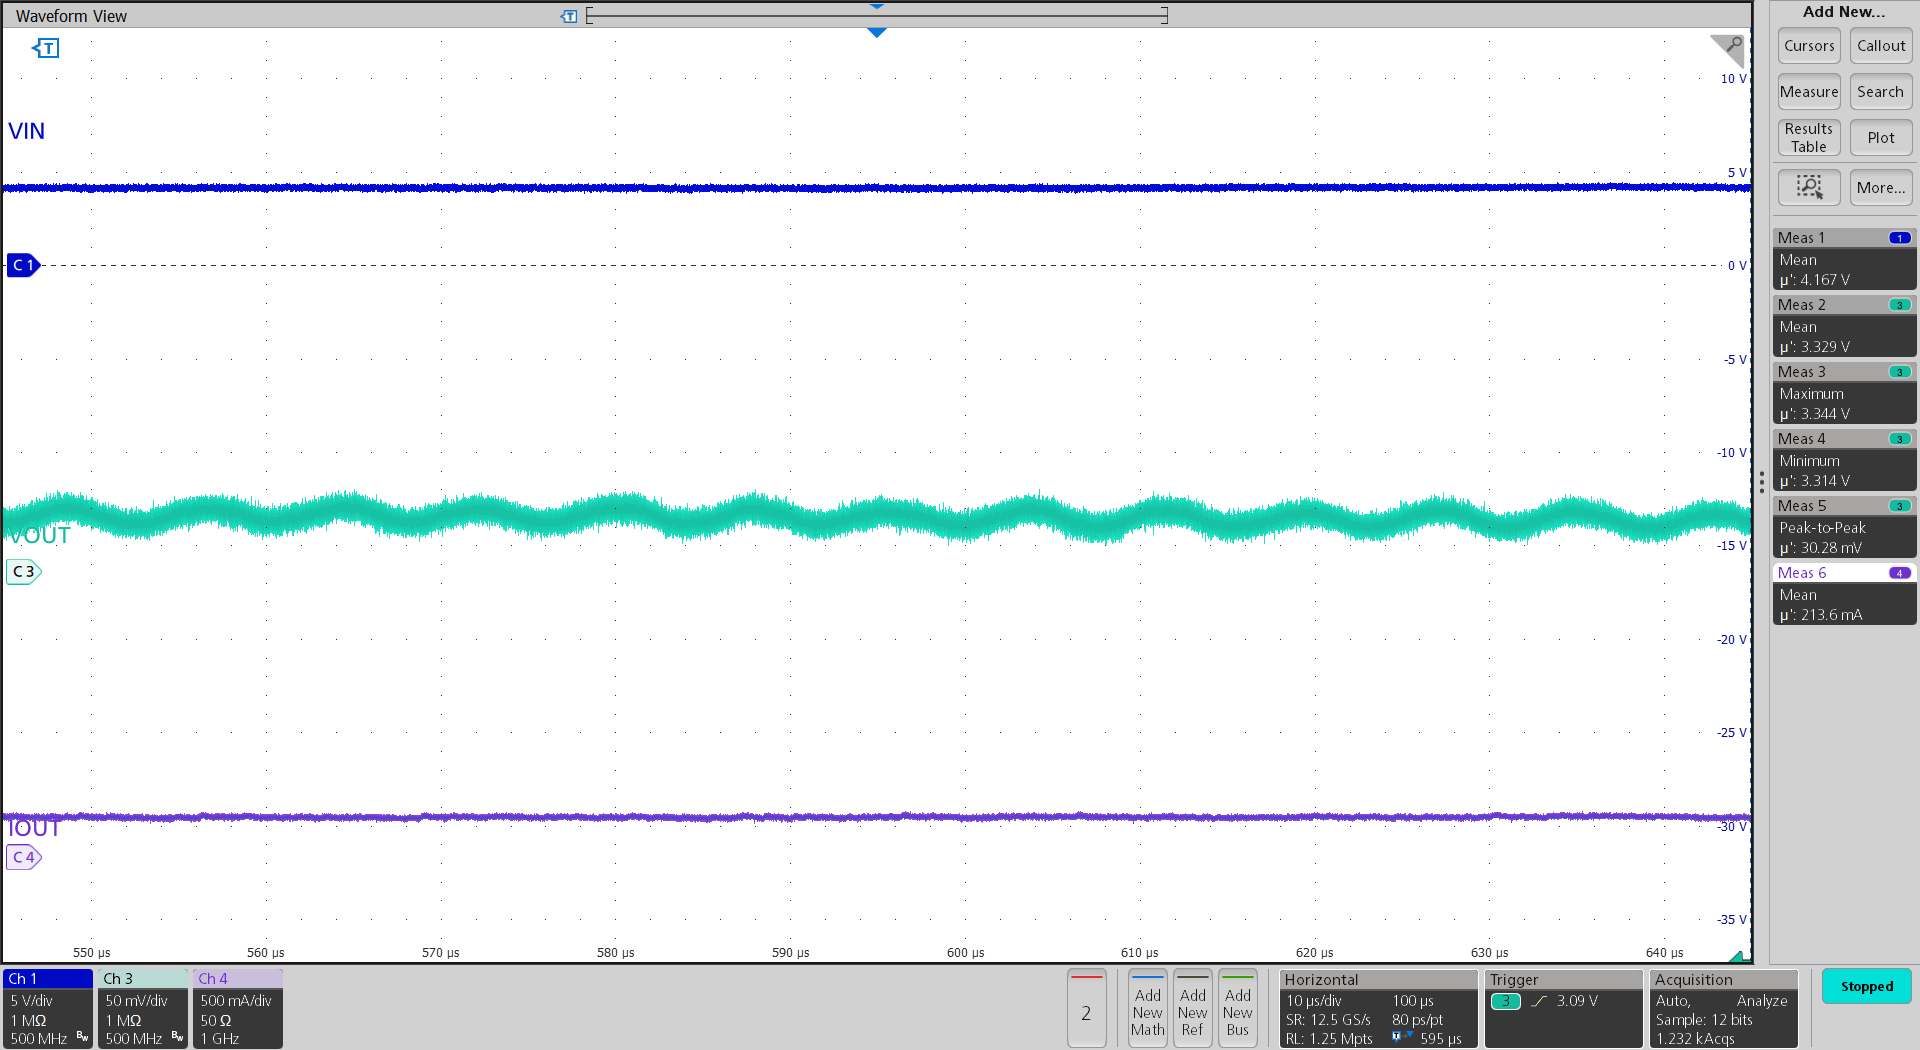Open the Results Table

click(1809, 138)
